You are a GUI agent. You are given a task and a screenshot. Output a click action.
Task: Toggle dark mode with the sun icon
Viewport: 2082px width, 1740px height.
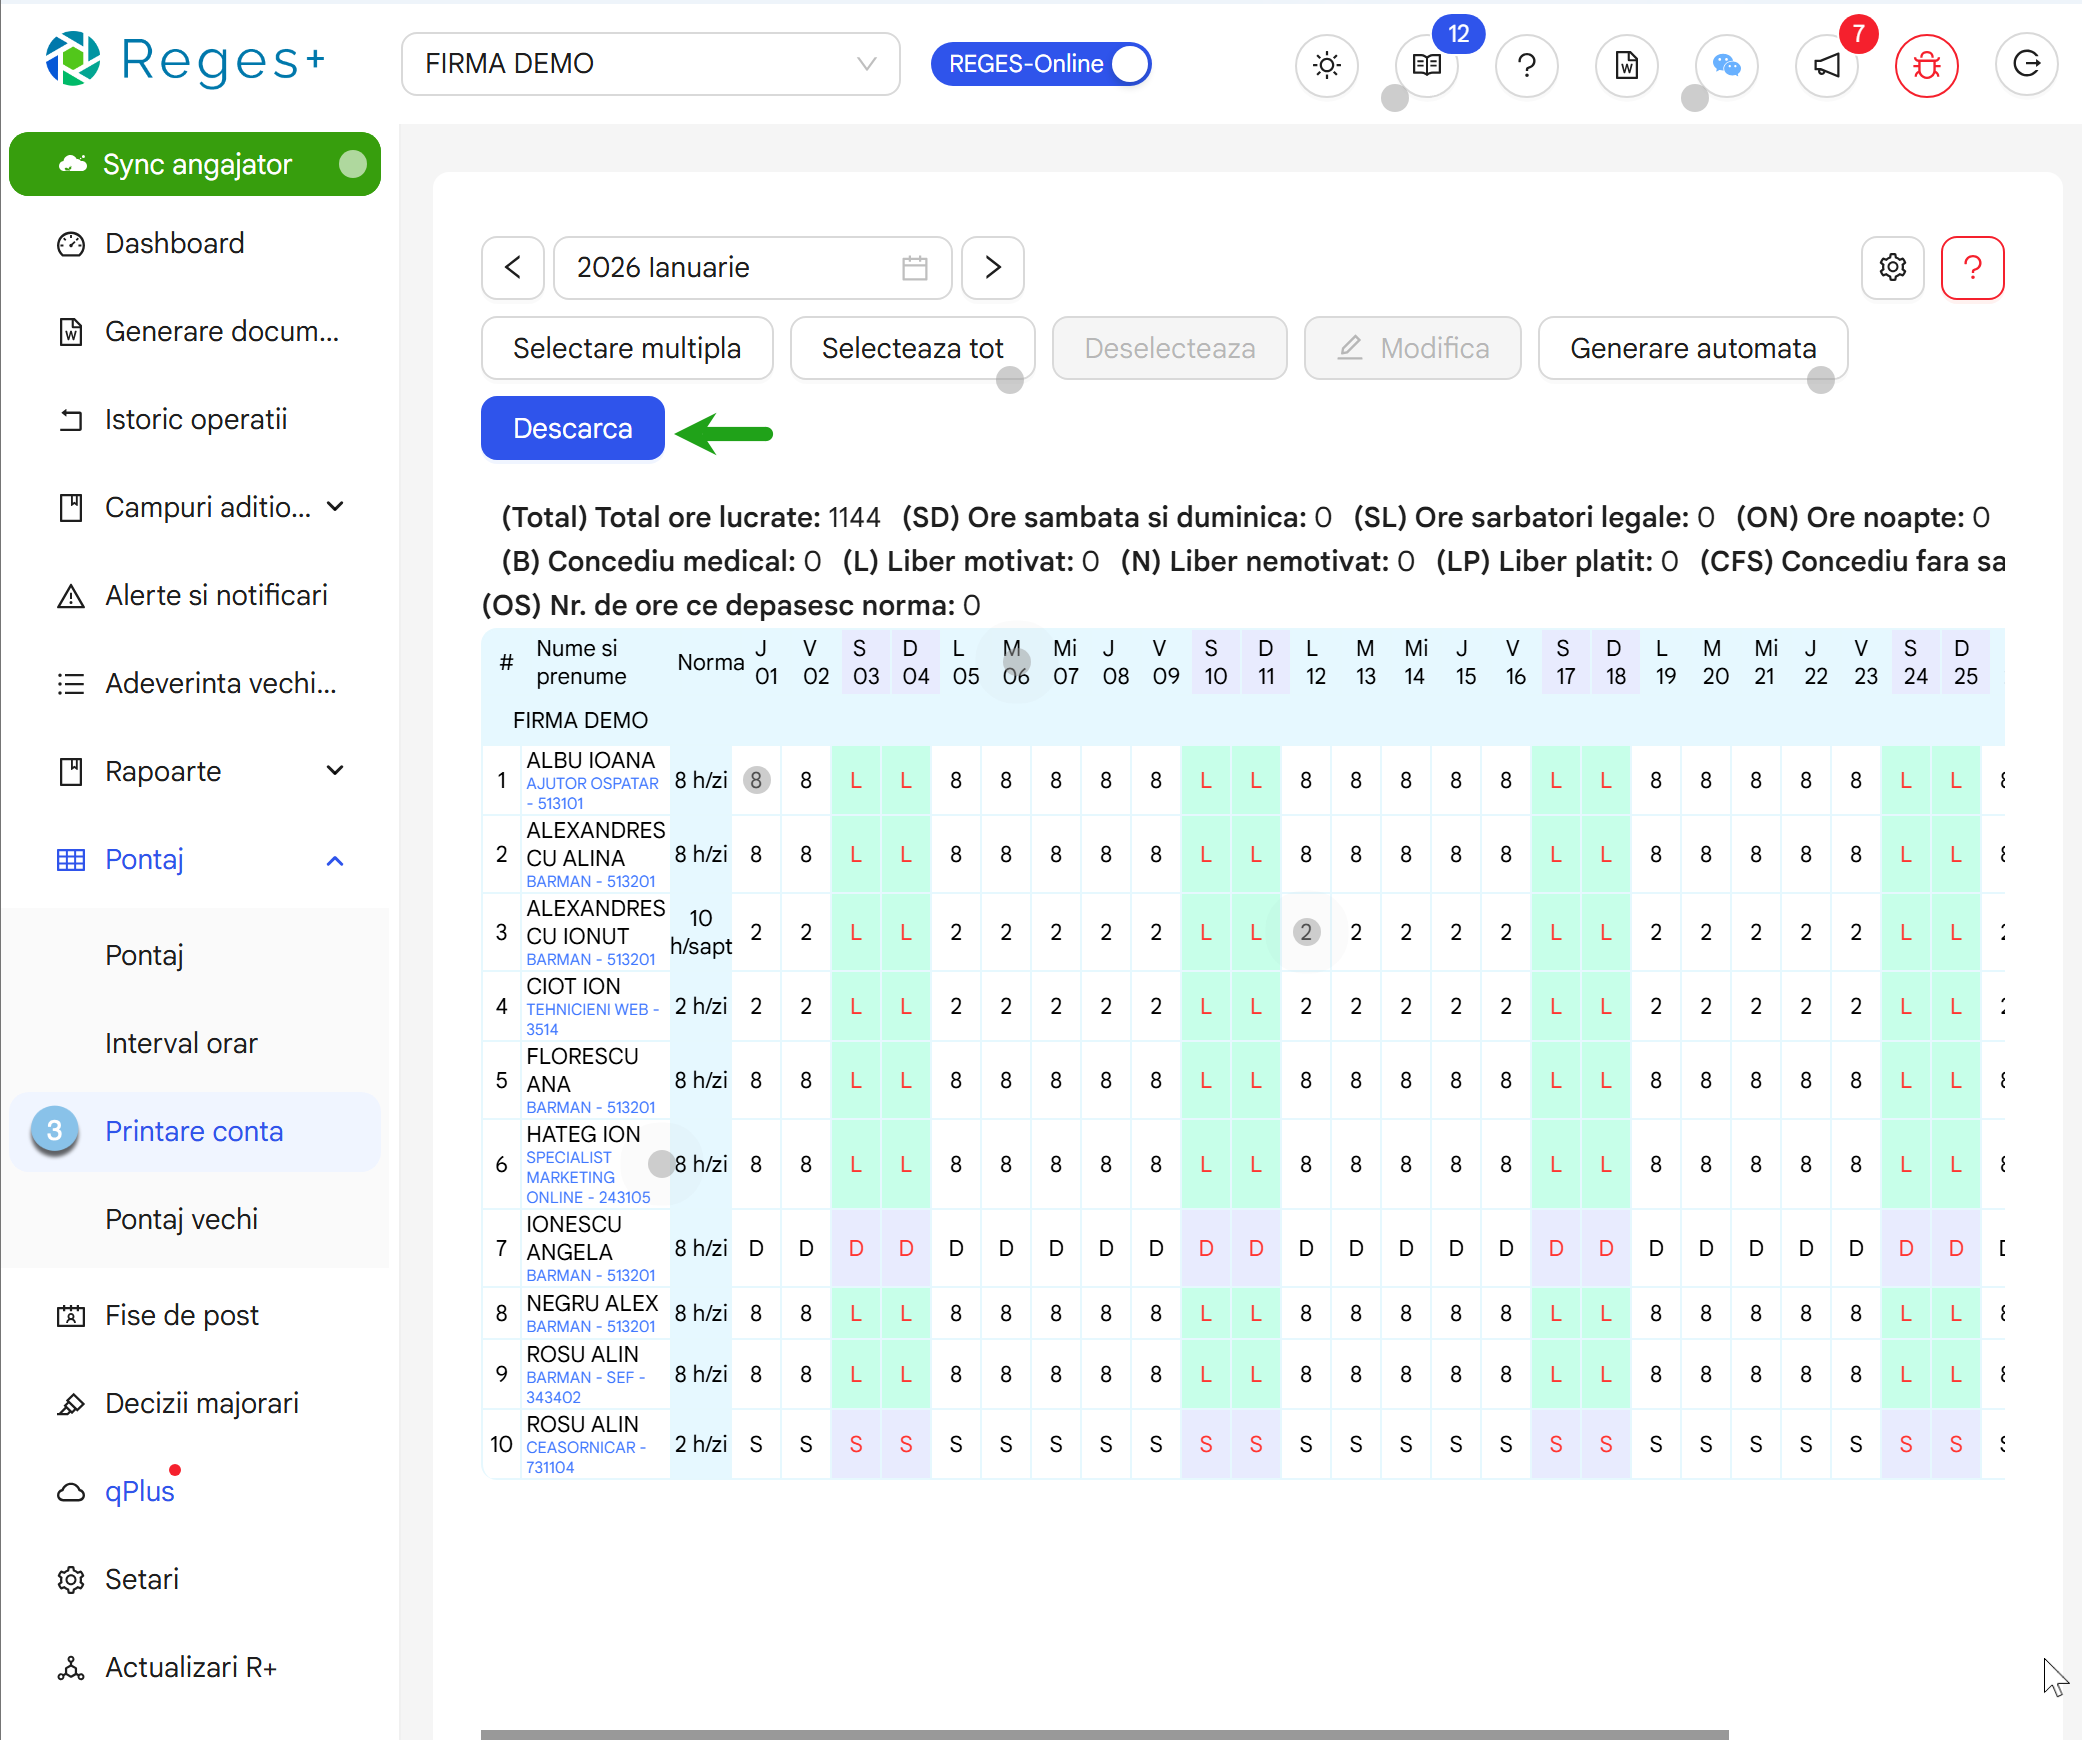tap(1326, 65)
